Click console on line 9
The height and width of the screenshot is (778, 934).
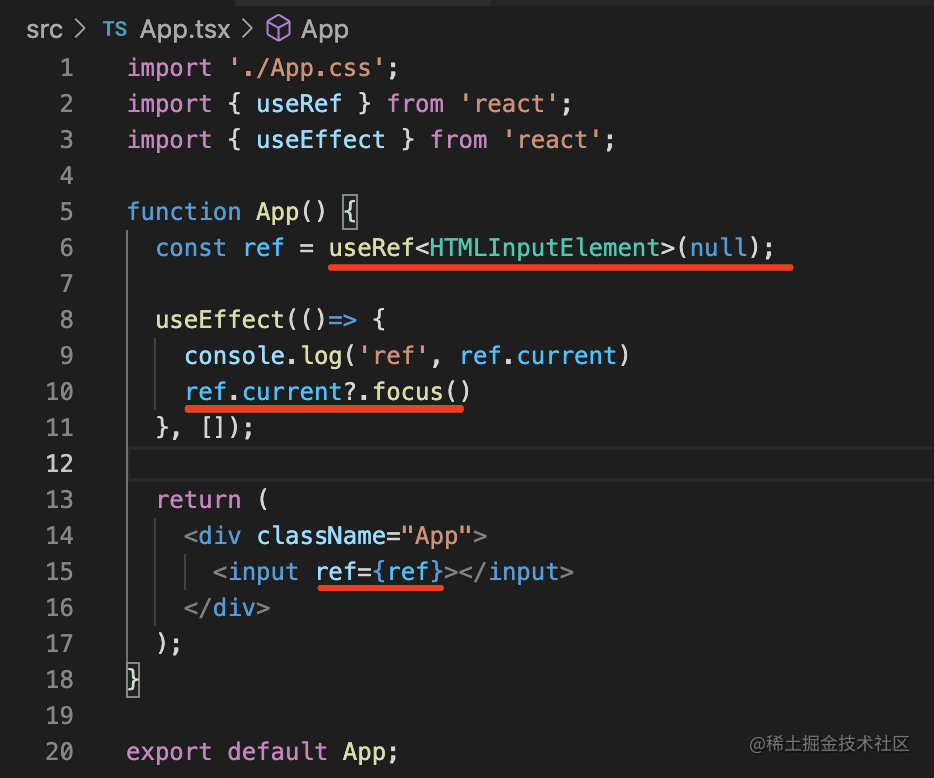[235, 356]
